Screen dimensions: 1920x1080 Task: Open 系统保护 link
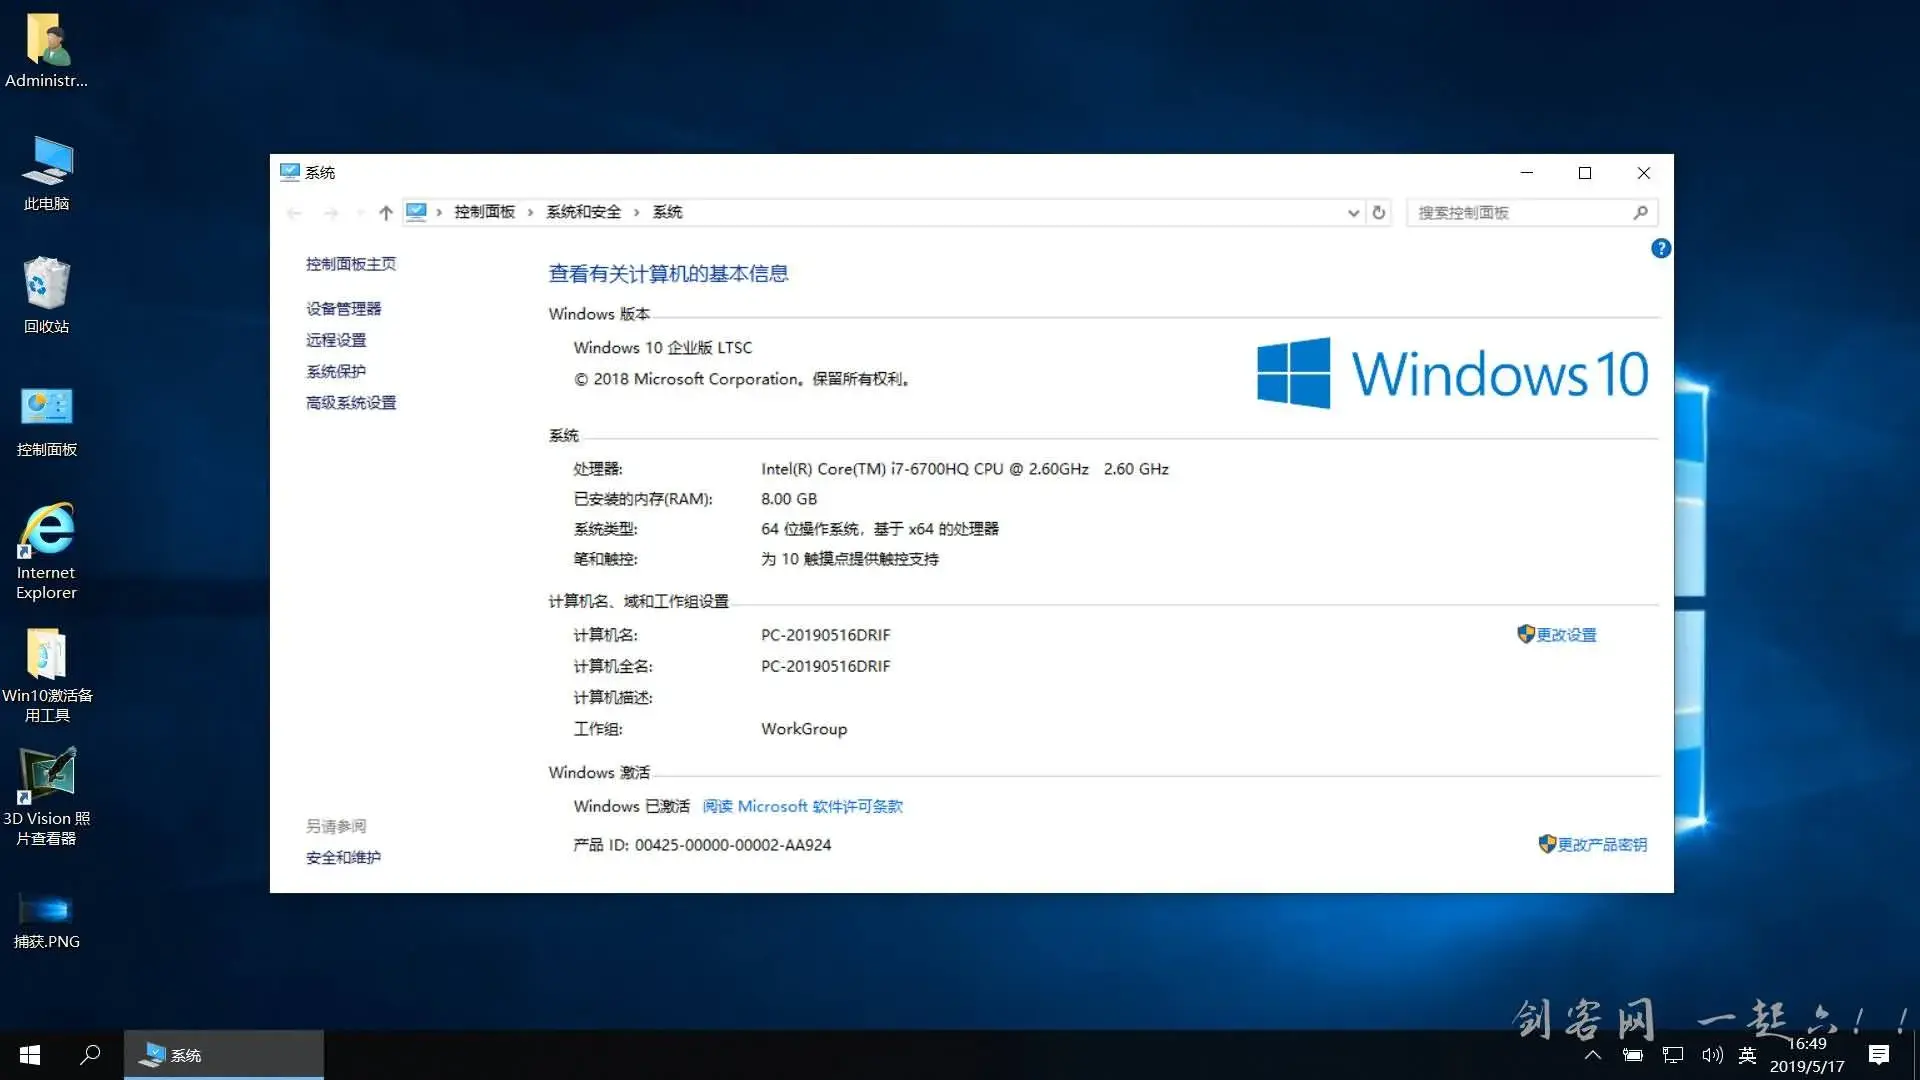pos(336,371)
